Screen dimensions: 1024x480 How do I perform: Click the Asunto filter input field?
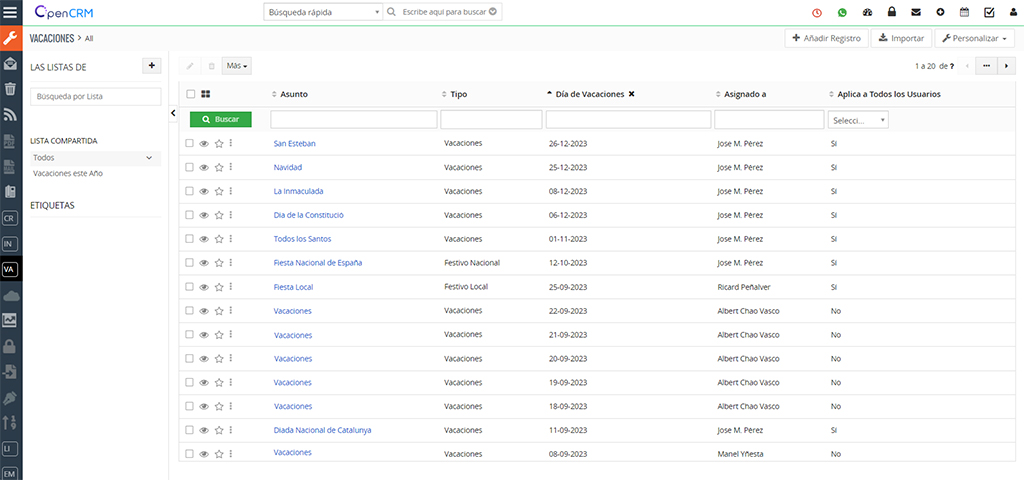tap(353, 120)
